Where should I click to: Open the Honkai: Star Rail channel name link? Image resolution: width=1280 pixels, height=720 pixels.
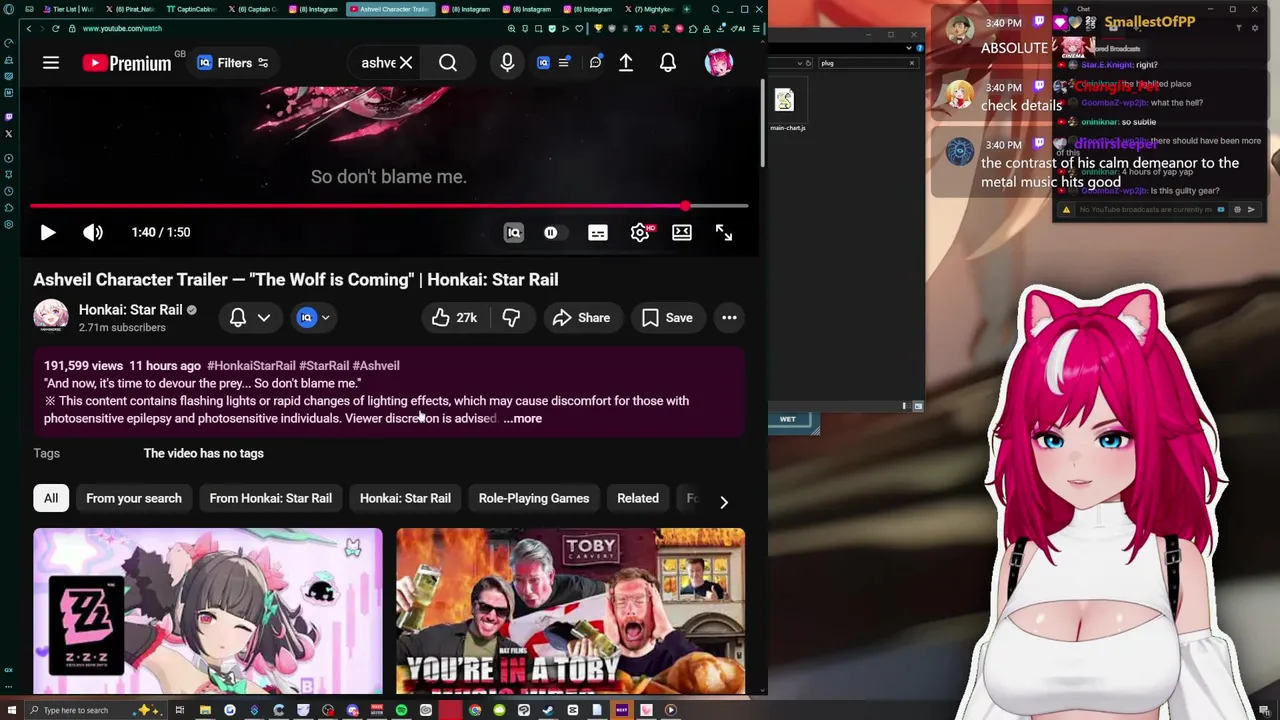[x=131, y=310]
